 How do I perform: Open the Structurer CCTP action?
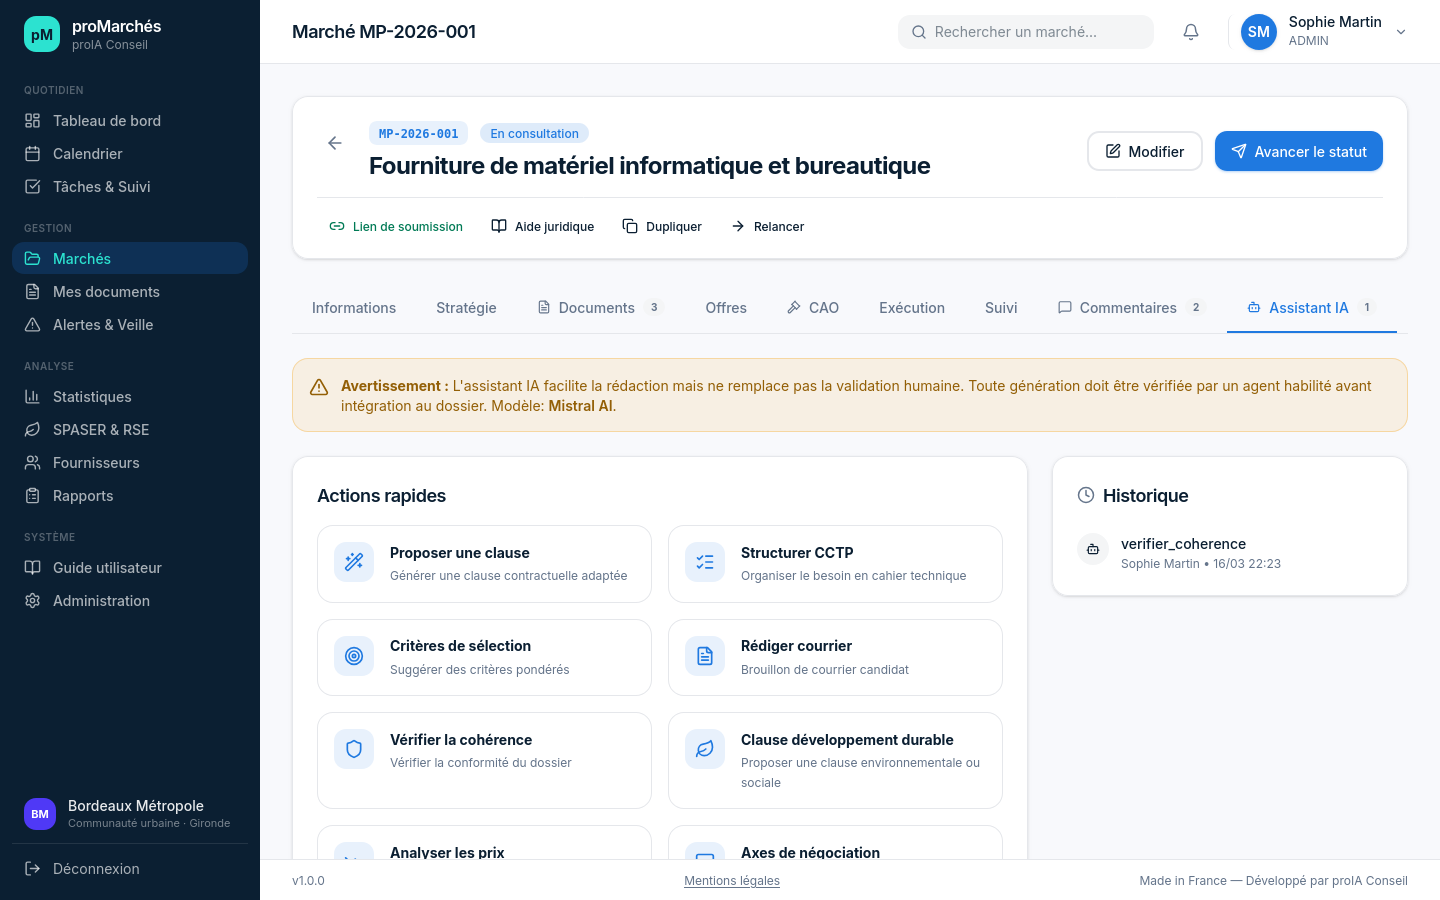[835, 563]
